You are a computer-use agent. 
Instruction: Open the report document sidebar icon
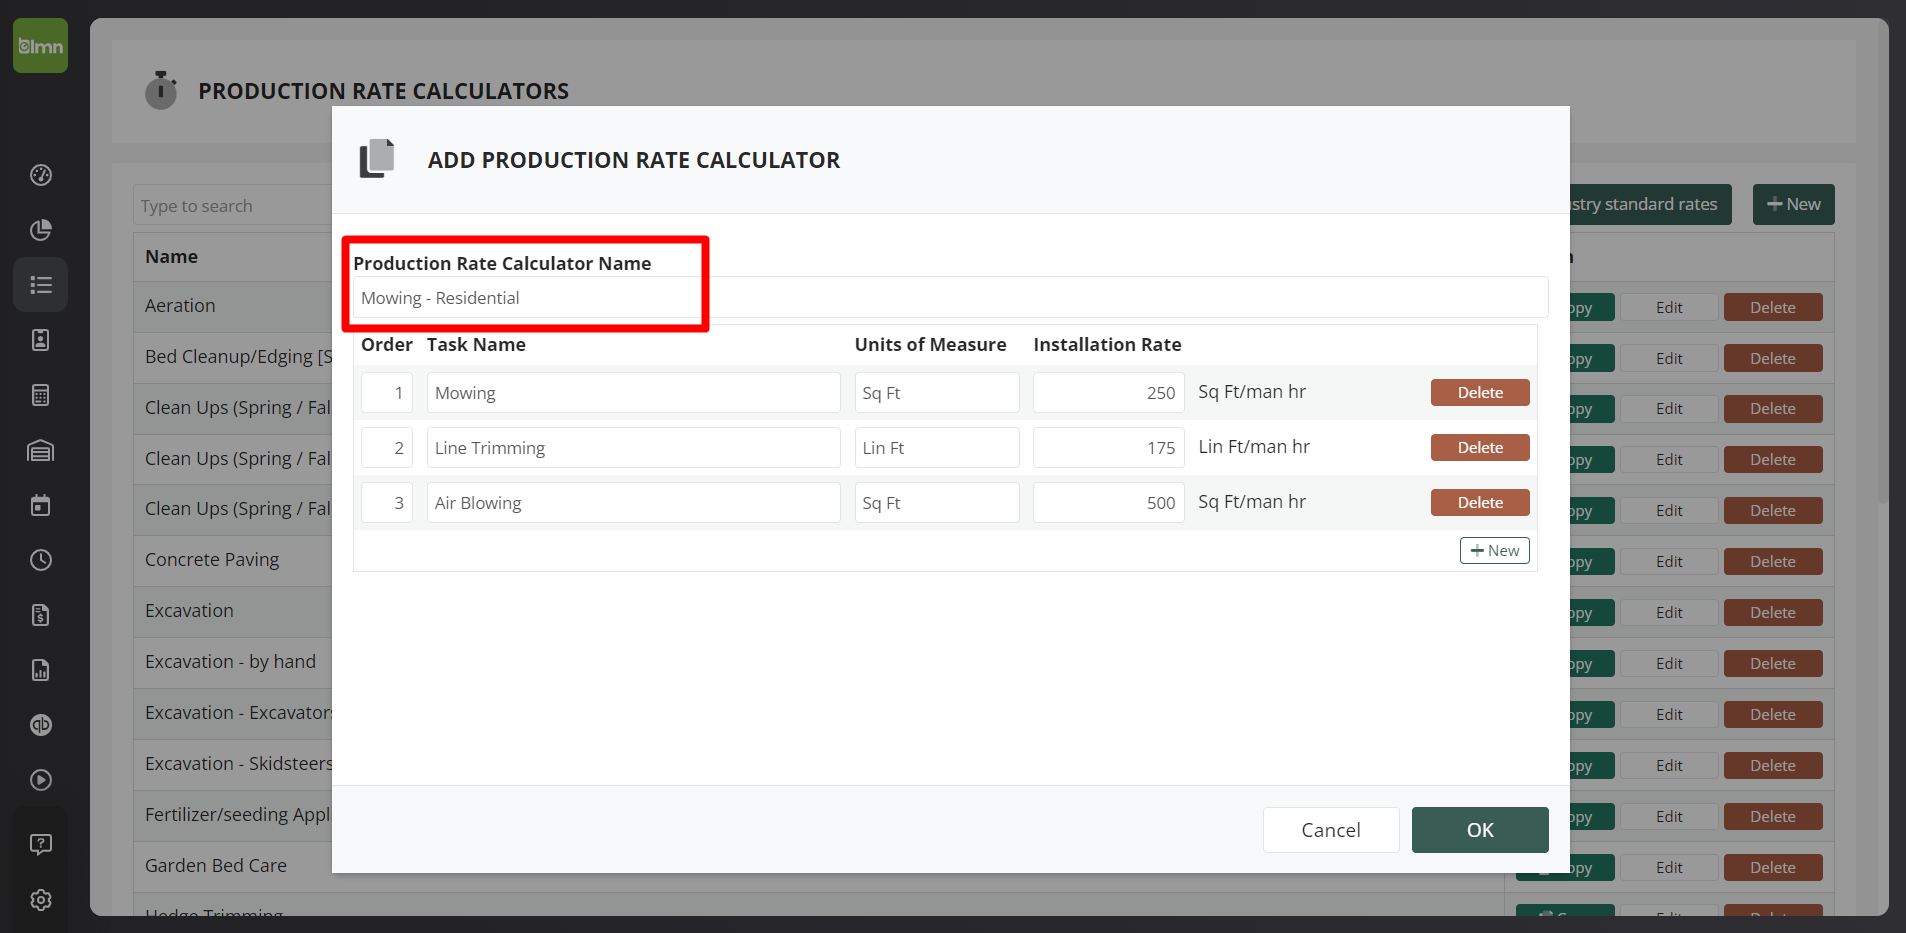(x=40, y=670)
